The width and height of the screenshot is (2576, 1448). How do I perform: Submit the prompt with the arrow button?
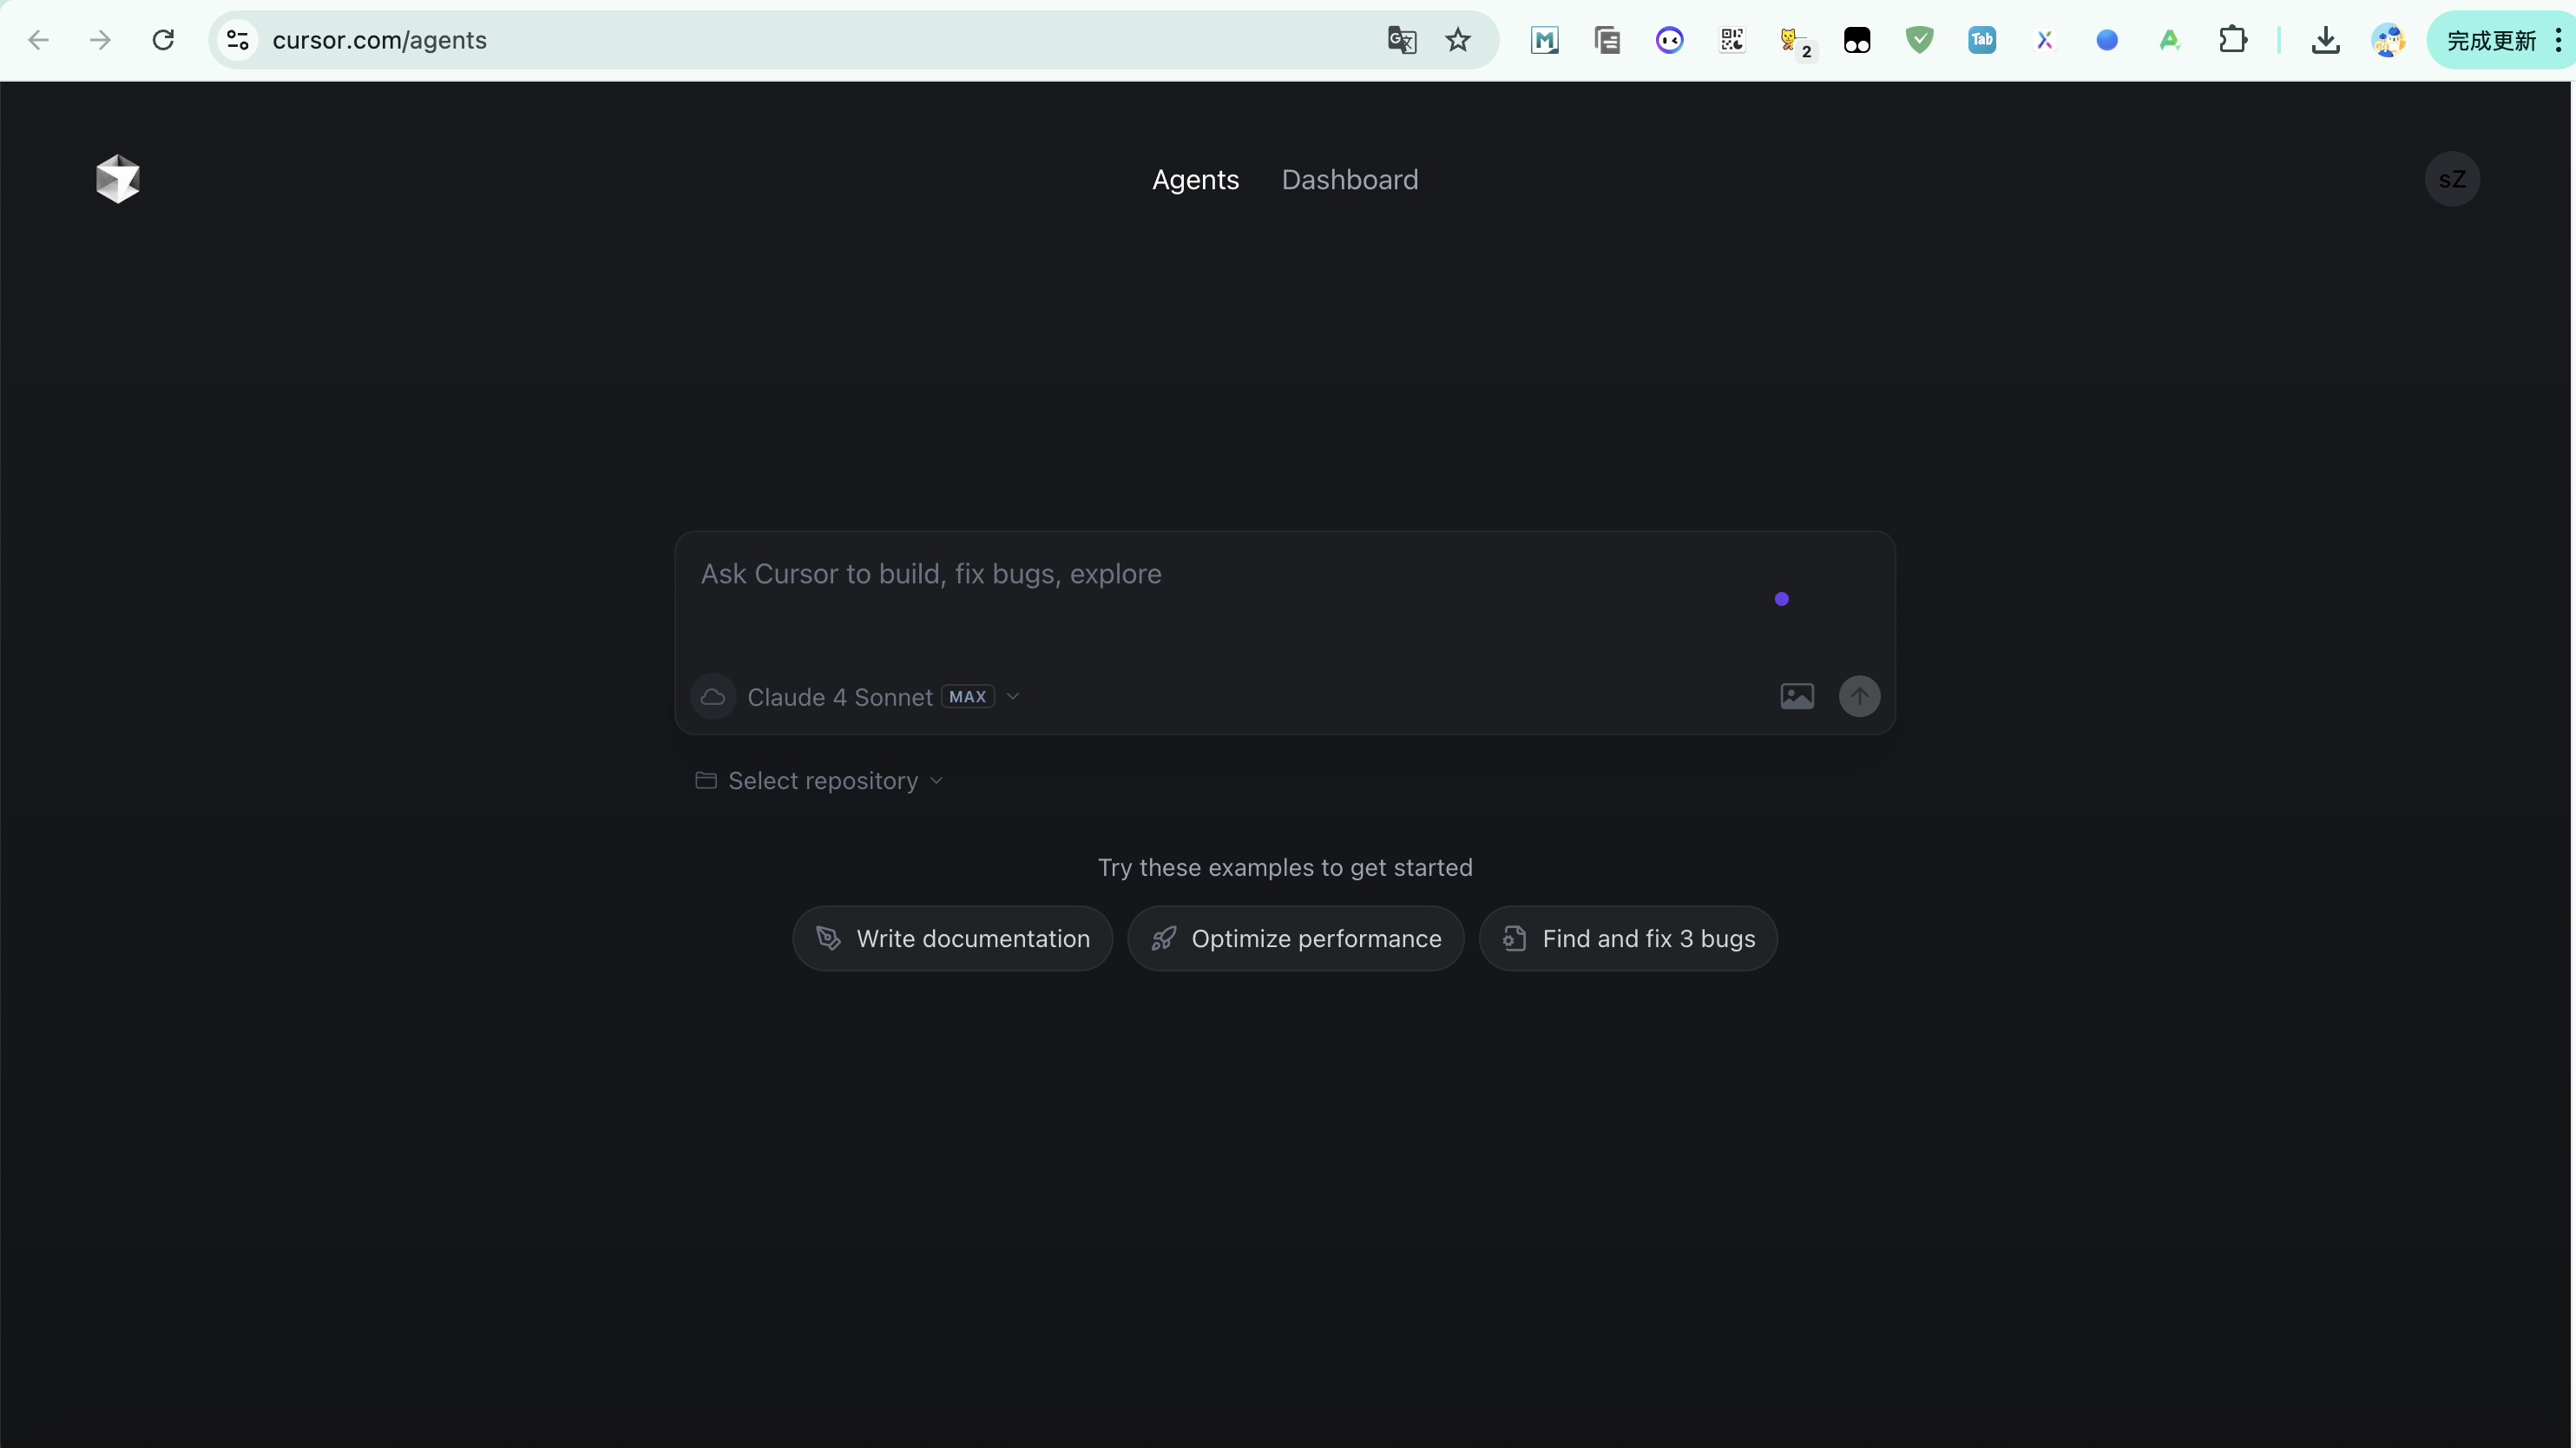point(1859,697)
